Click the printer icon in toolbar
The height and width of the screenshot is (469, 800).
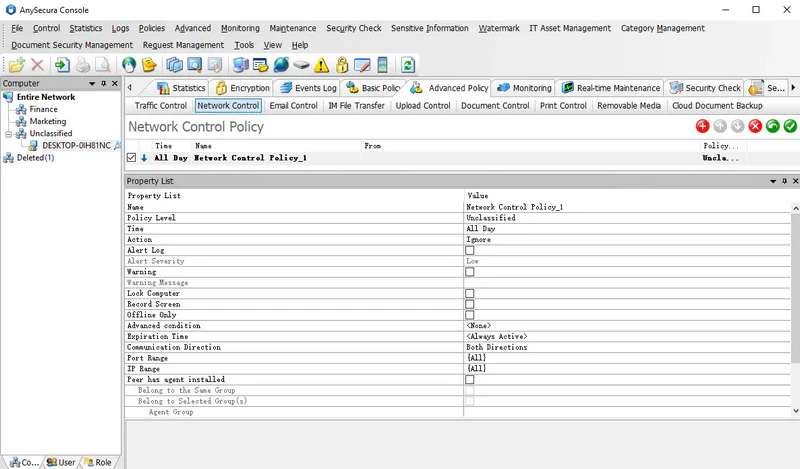pos(83,65)
